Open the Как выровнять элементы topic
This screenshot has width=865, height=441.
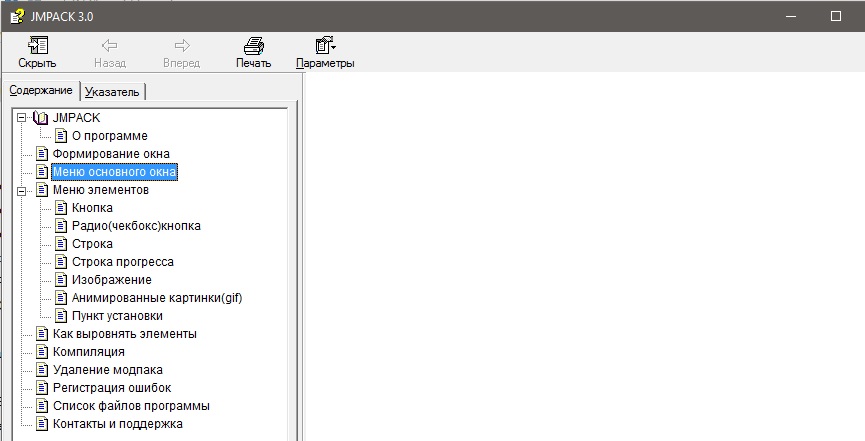[x=125, y=334]
